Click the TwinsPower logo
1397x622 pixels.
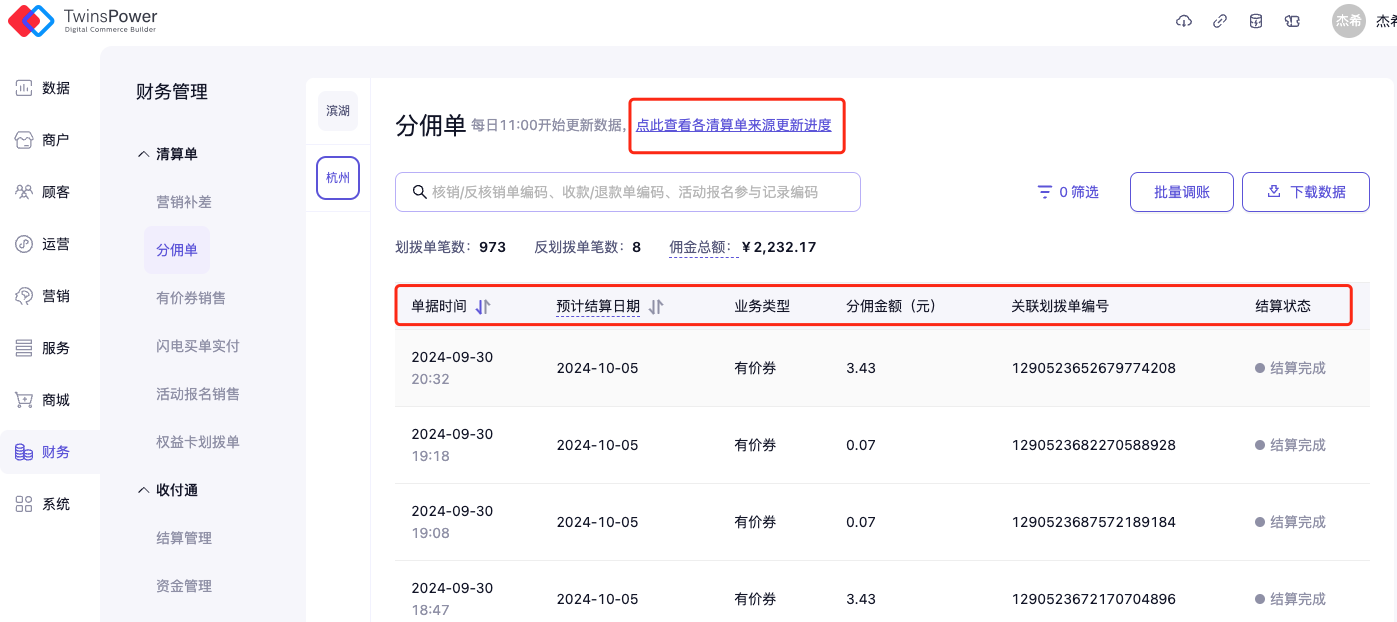point(84,20)
